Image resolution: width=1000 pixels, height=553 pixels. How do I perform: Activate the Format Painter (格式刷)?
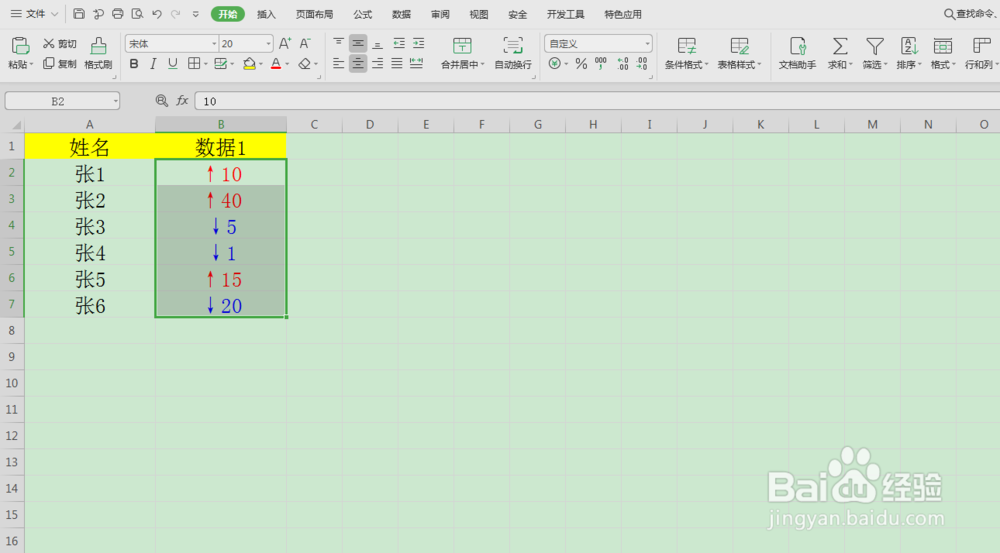[98, 54]
